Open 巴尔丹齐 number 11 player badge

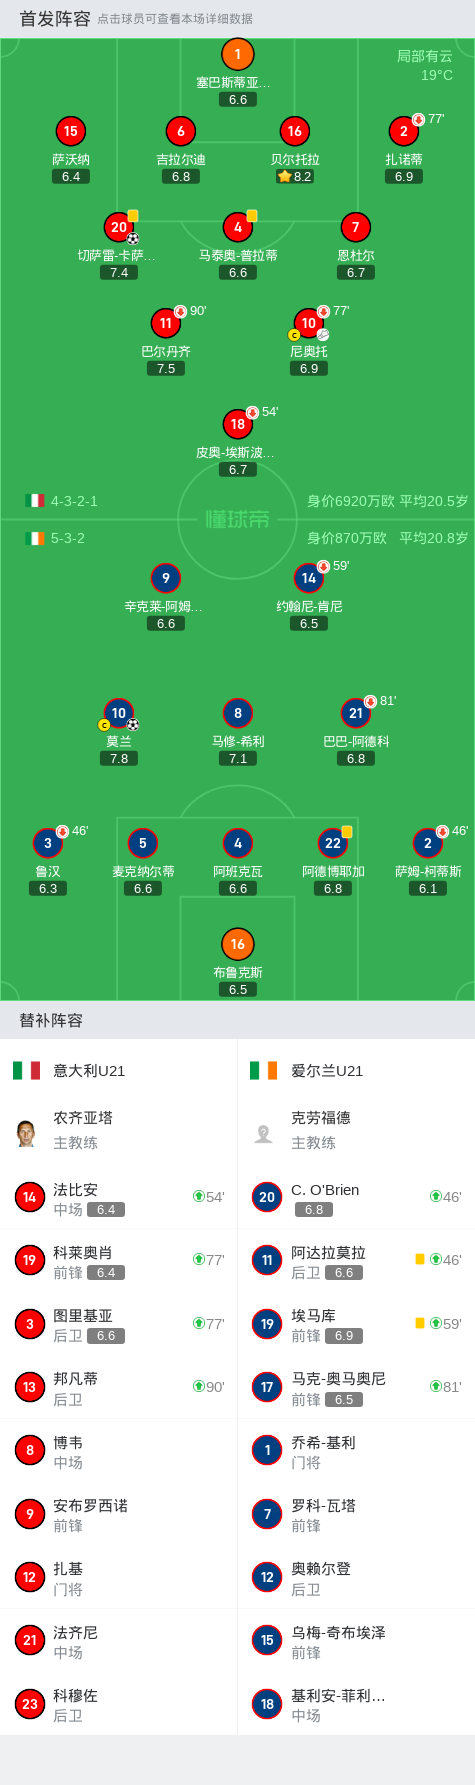pyautogui.click(x=166, y=323)
